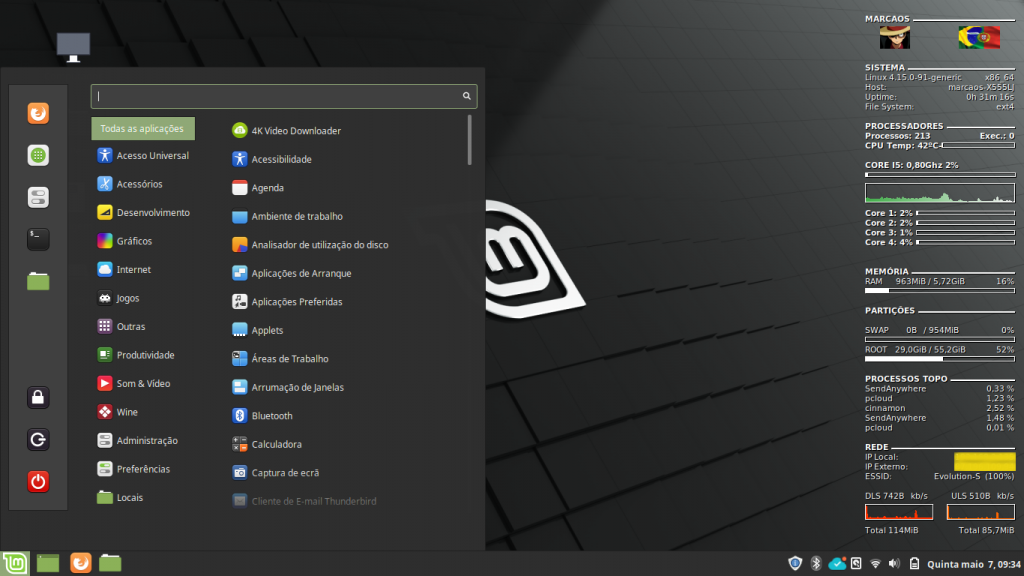The image size is (1024, 576).
Task: Launch Firefox from the menu favorites sidebar
Action: pos(38,114)
